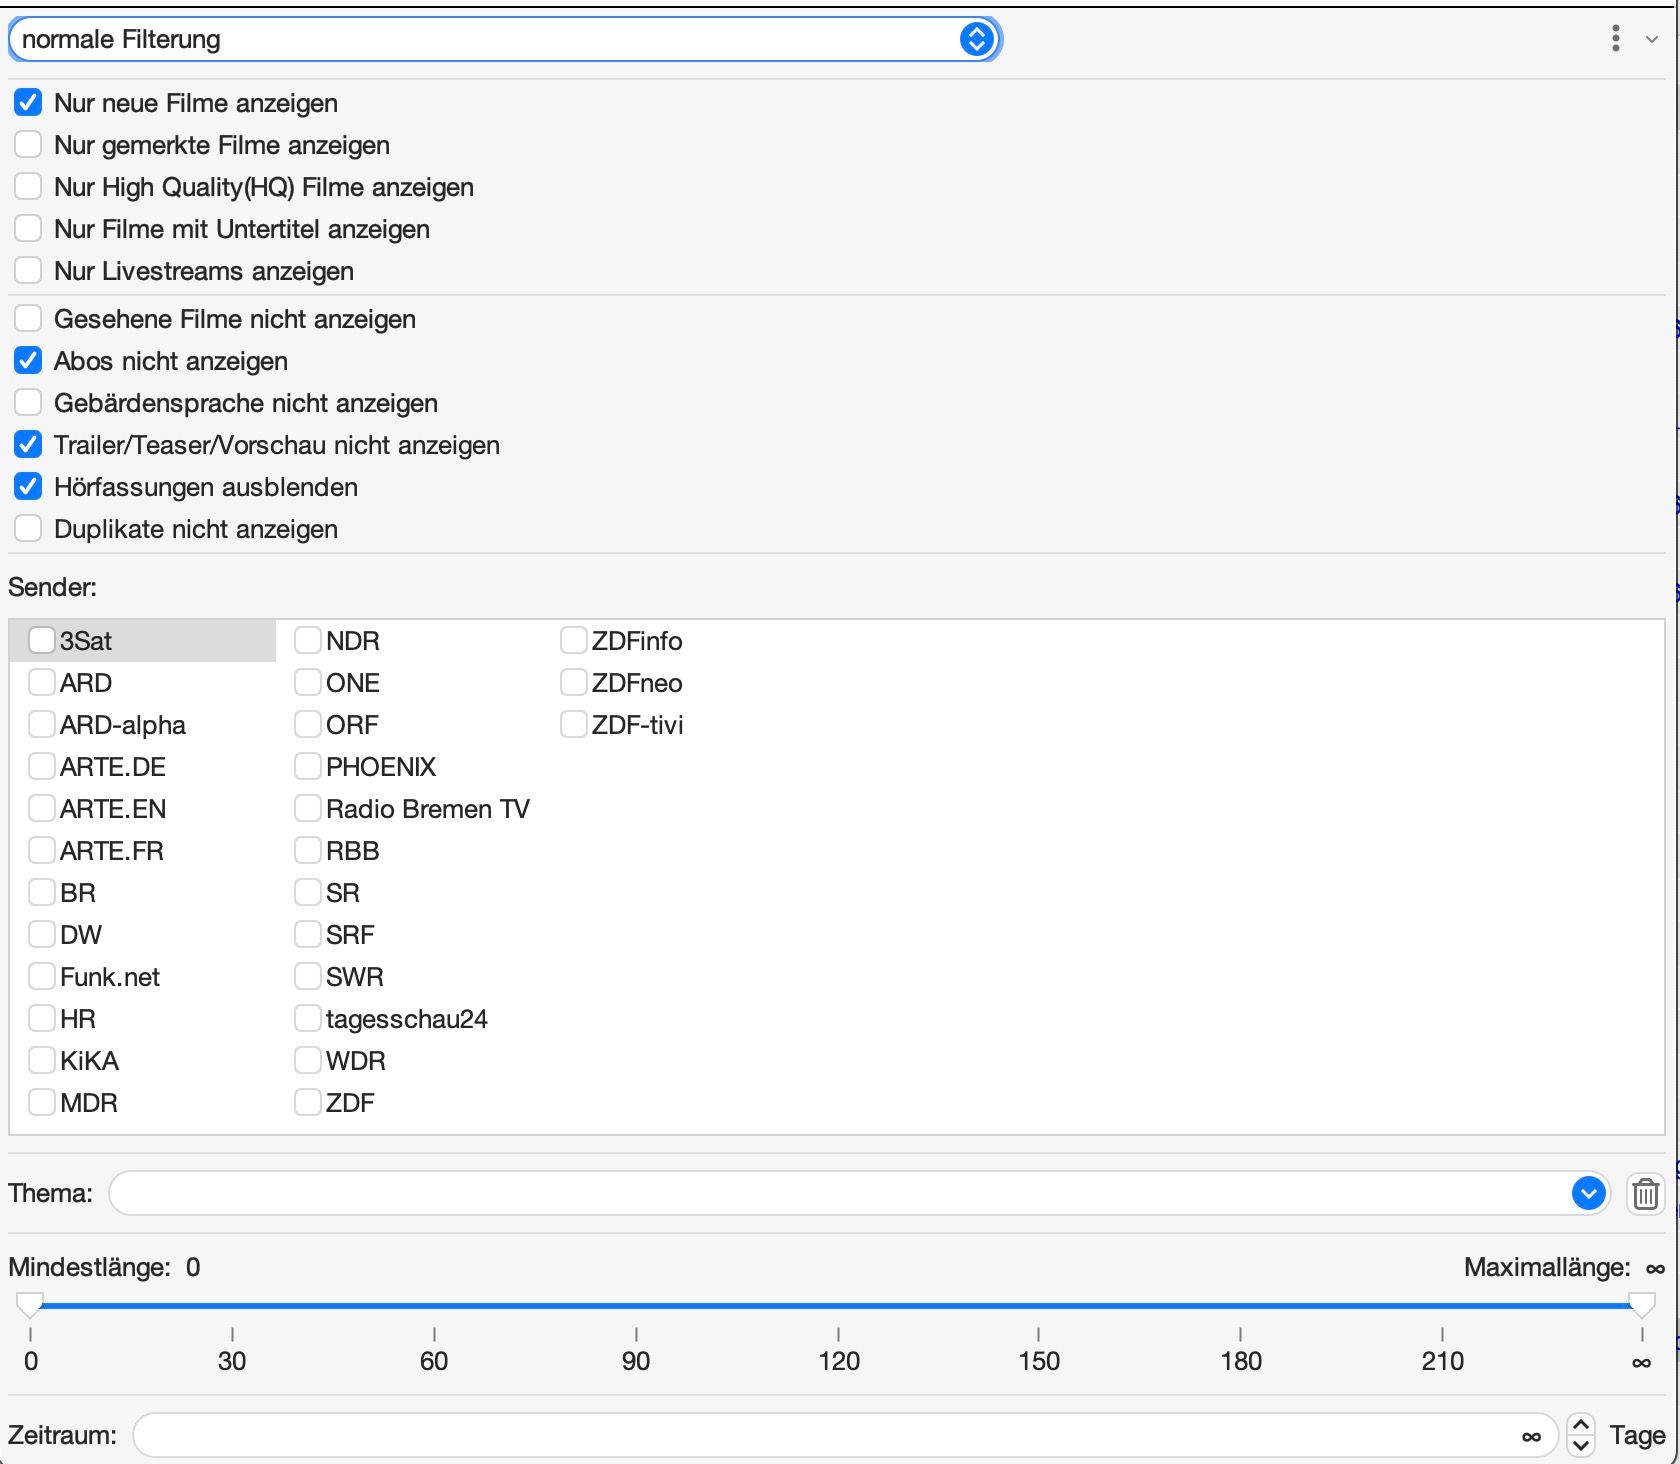Viewport: 1680px width, 1464px height.
Task: Click the trash icon next to Thema
Action: (1645, 1193)
